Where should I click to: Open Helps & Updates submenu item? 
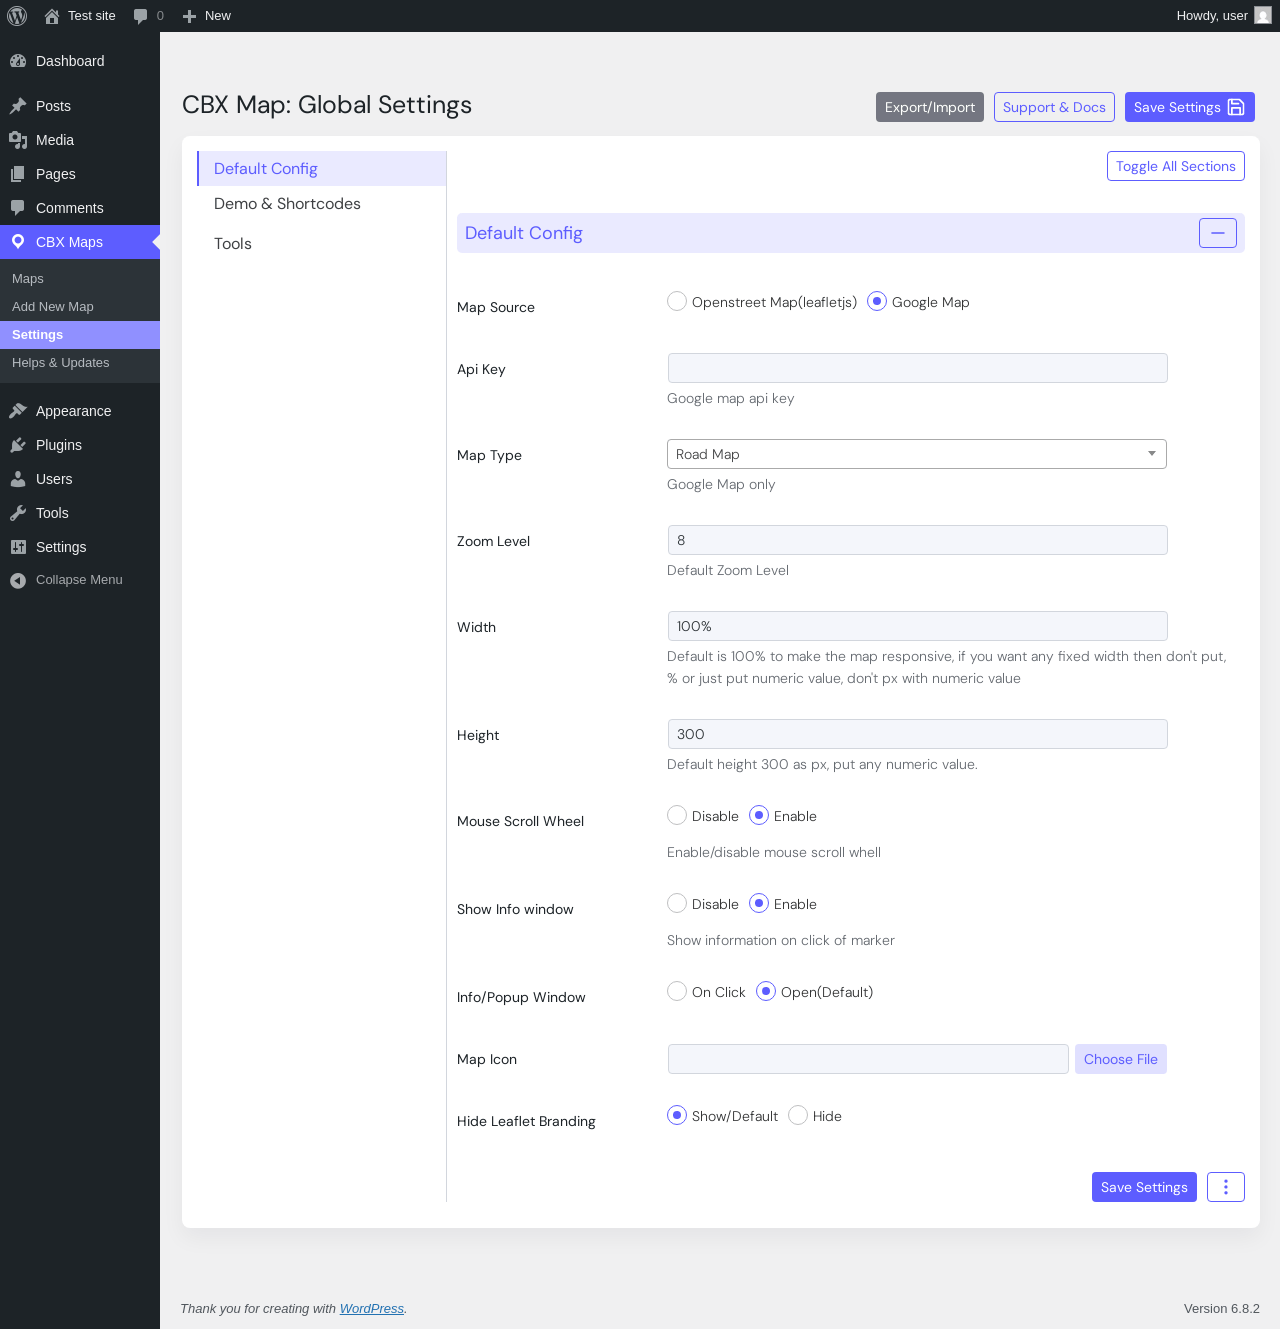pyautogui.click(x=80, y=363)
